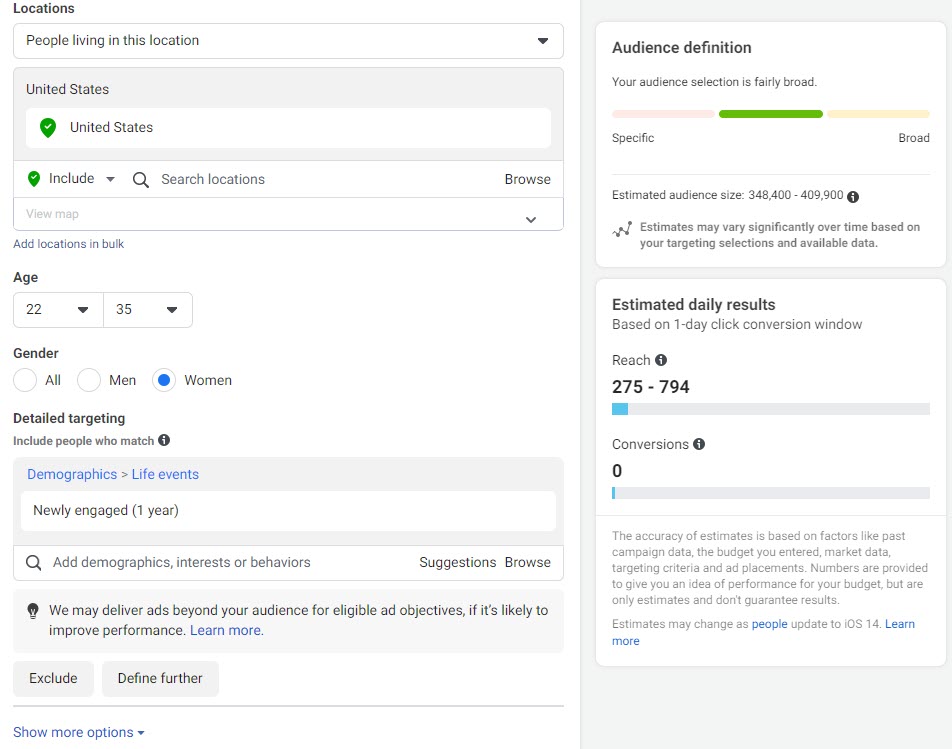Open the Add locations in bulk link
The image size is (952, 749).
point(69,244)
